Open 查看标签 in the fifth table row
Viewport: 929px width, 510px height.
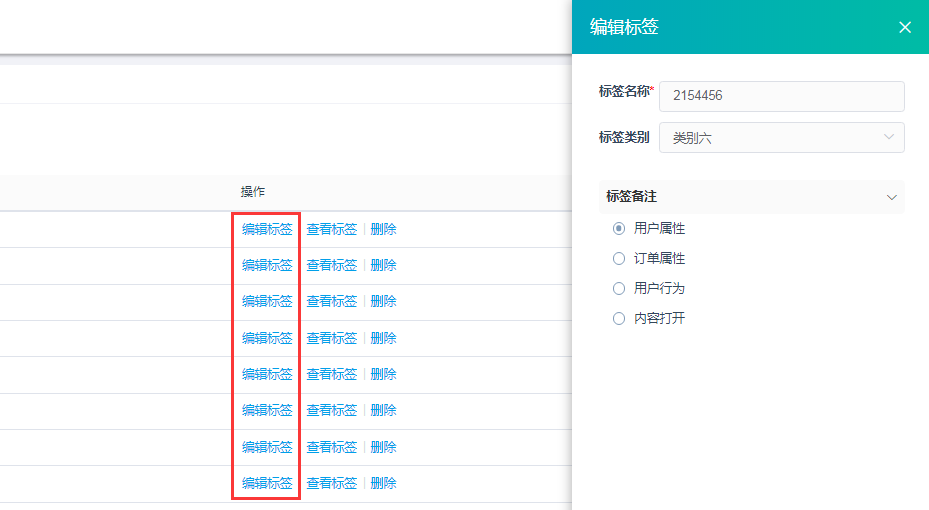tap(331, 374)
